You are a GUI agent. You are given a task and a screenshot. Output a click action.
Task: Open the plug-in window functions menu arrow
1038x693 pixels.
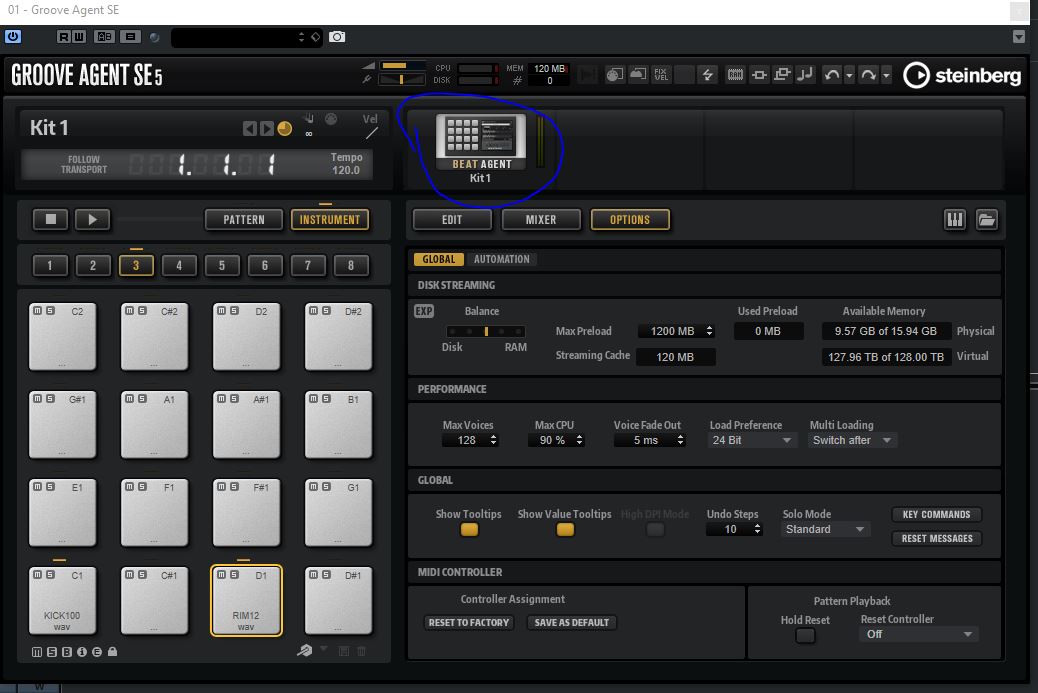pos(1019,37)
